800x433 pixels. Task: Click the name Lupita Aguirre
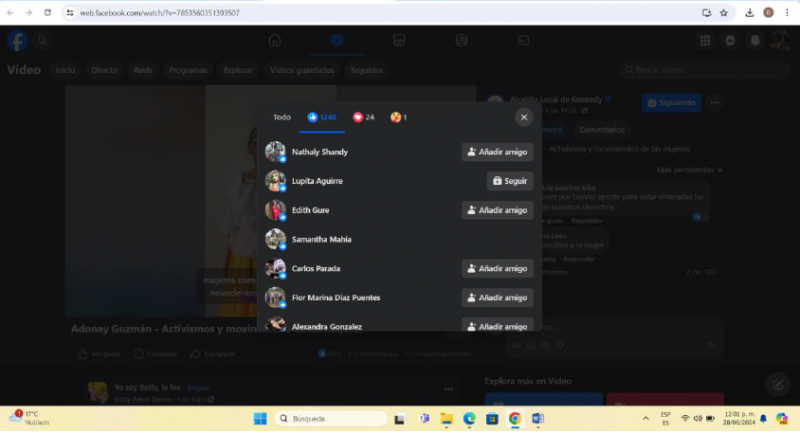[x=317, y=181]
